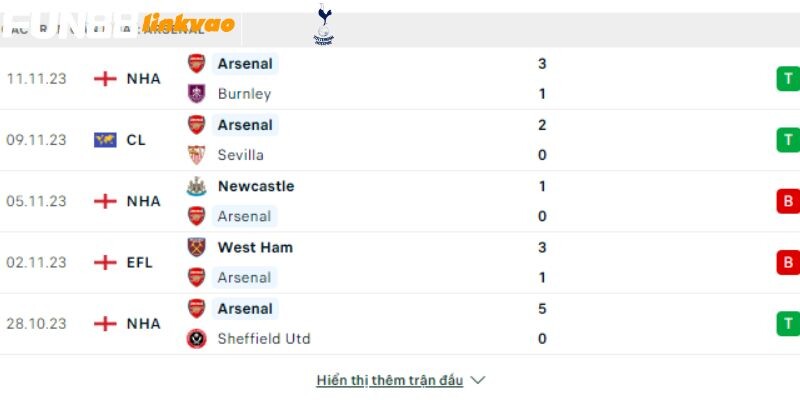The width and height of the screenshot is (800, 400).
Task: Click the Sheffield Utd club crest
Action: point(196,339)
